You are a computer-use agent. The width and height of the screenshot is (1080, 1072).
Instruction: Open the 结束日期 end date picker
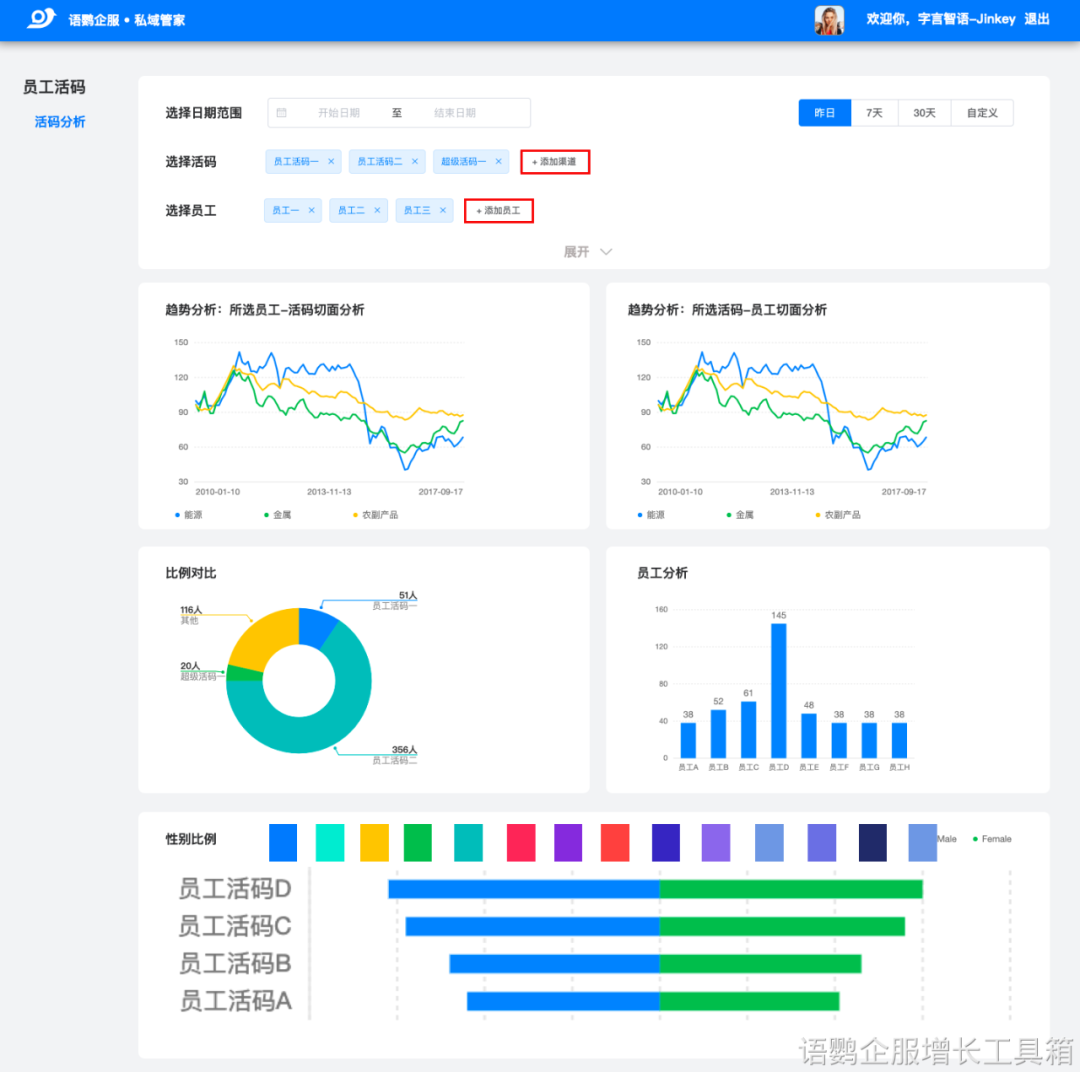coord(455,113)
